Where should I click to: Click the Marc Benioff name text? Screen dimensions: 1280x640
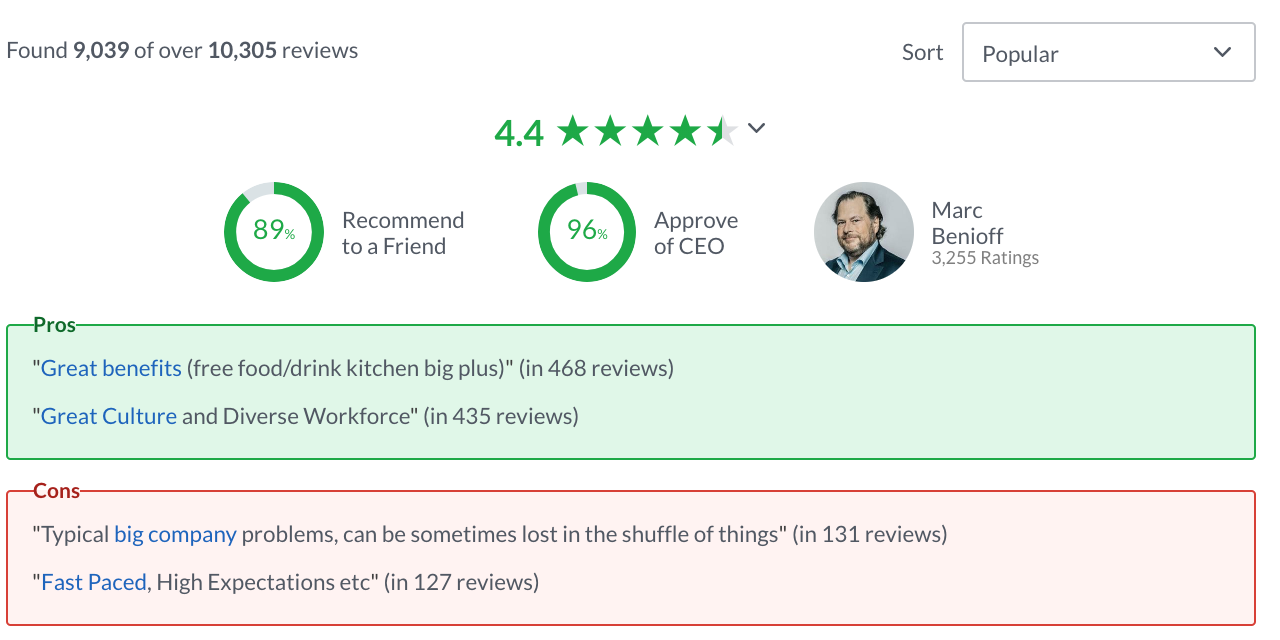point(967,223)
